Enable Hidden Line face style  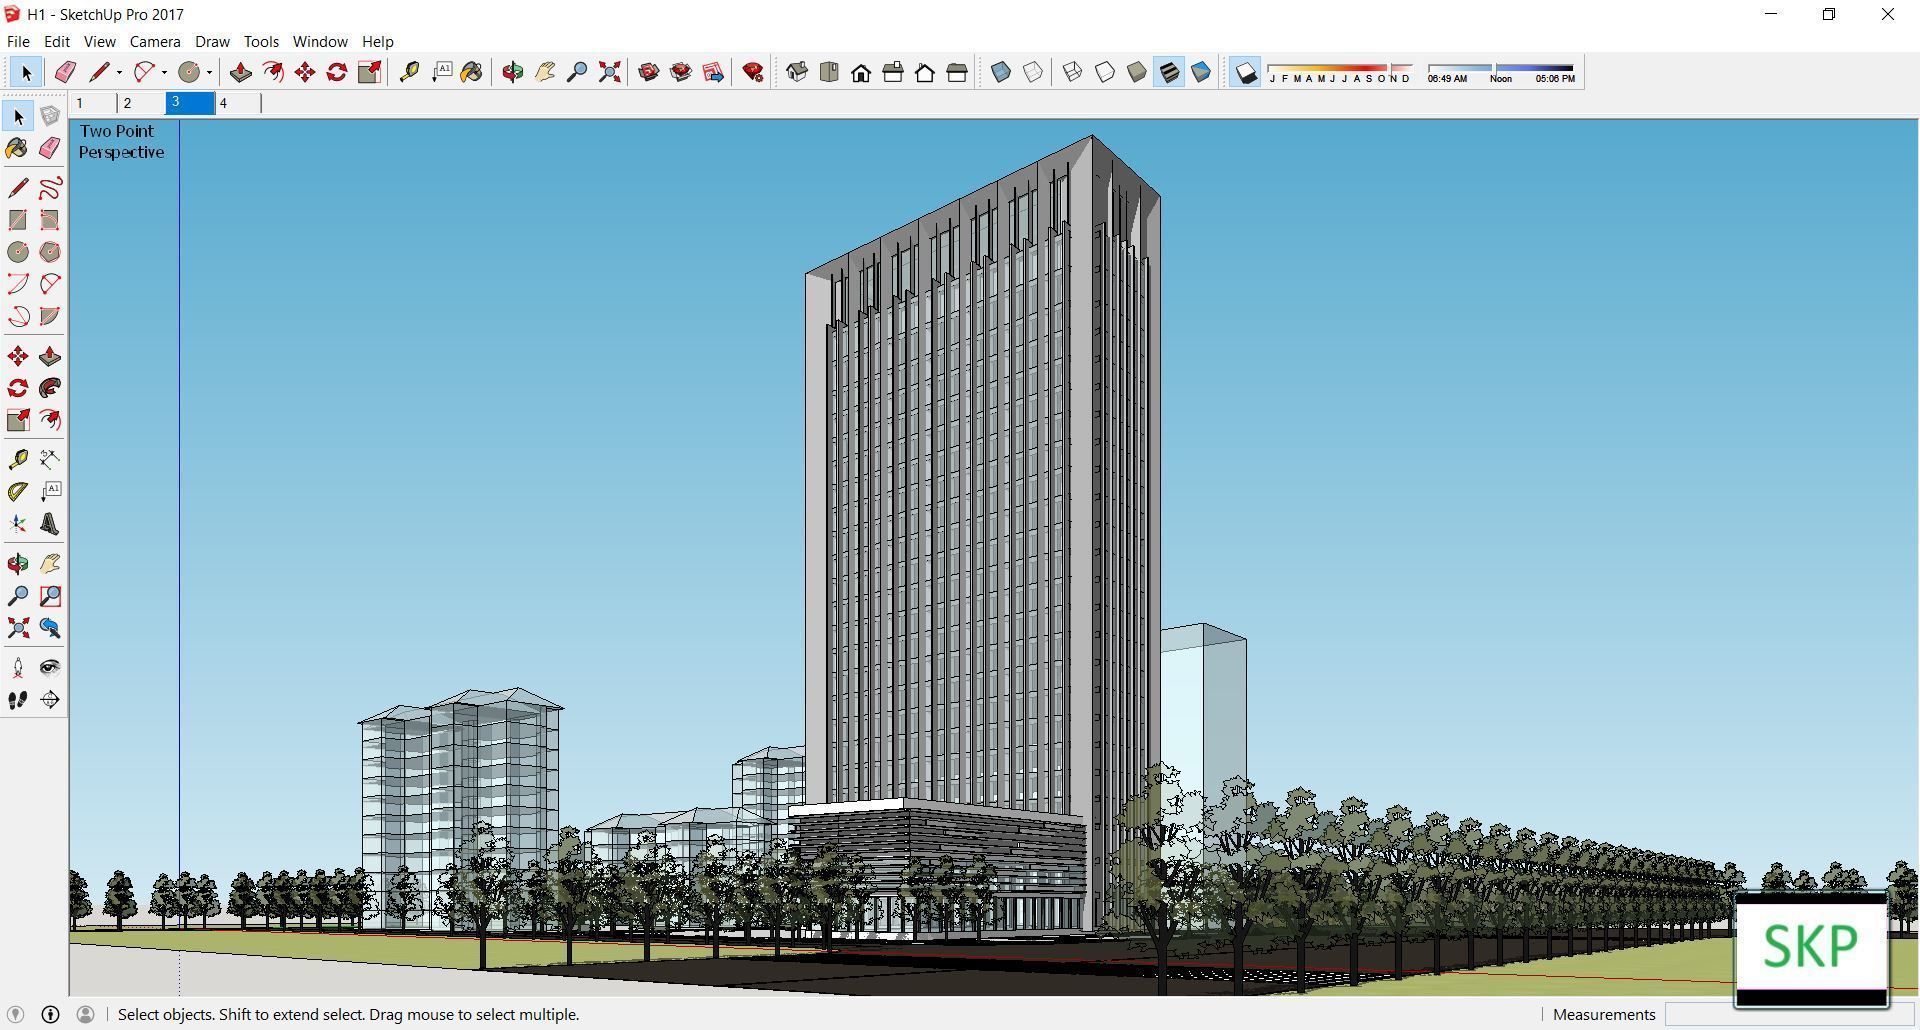tap(1105, 72)
